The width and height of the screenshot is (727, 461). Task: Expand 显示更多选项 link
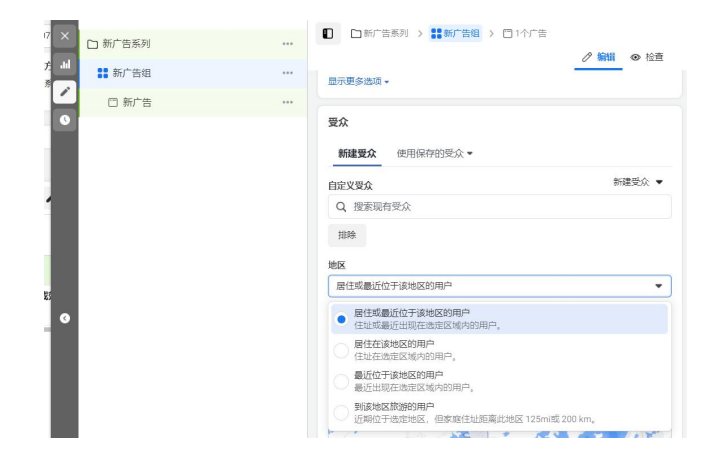[x=358, y=81]
